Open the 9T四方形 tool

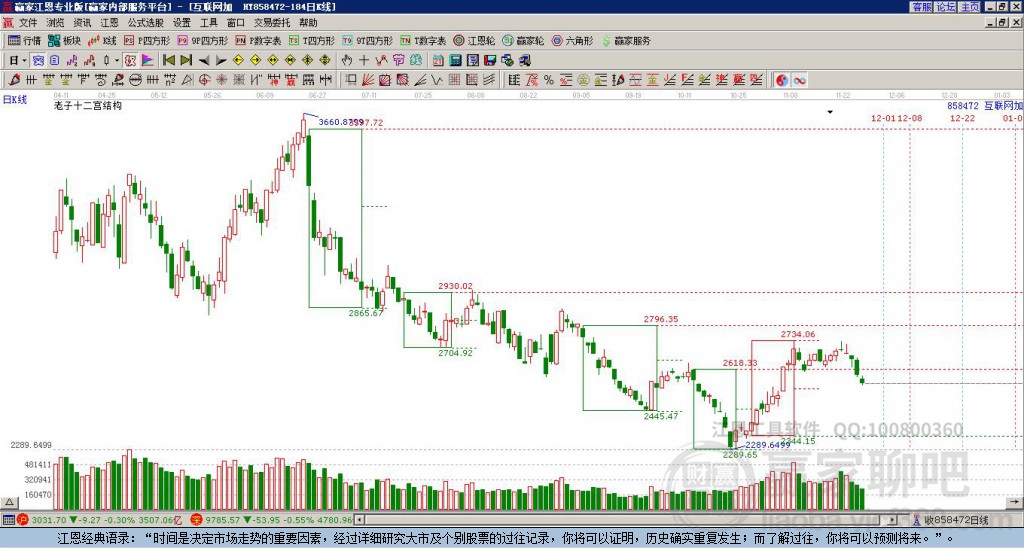pos(367,41)
